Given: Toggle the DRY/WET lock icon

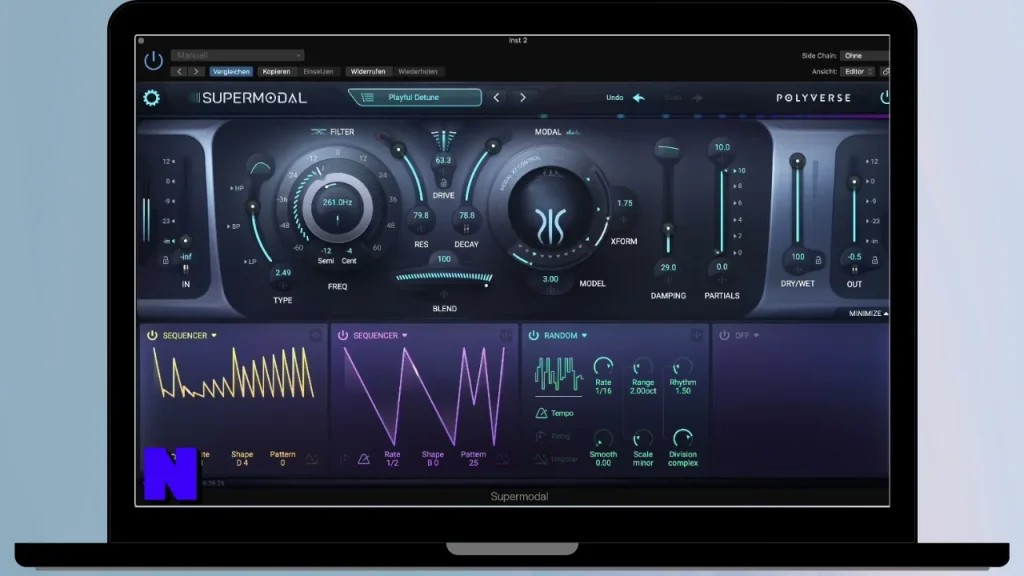Looking at the screenshot, I should (x=818, y=260).
